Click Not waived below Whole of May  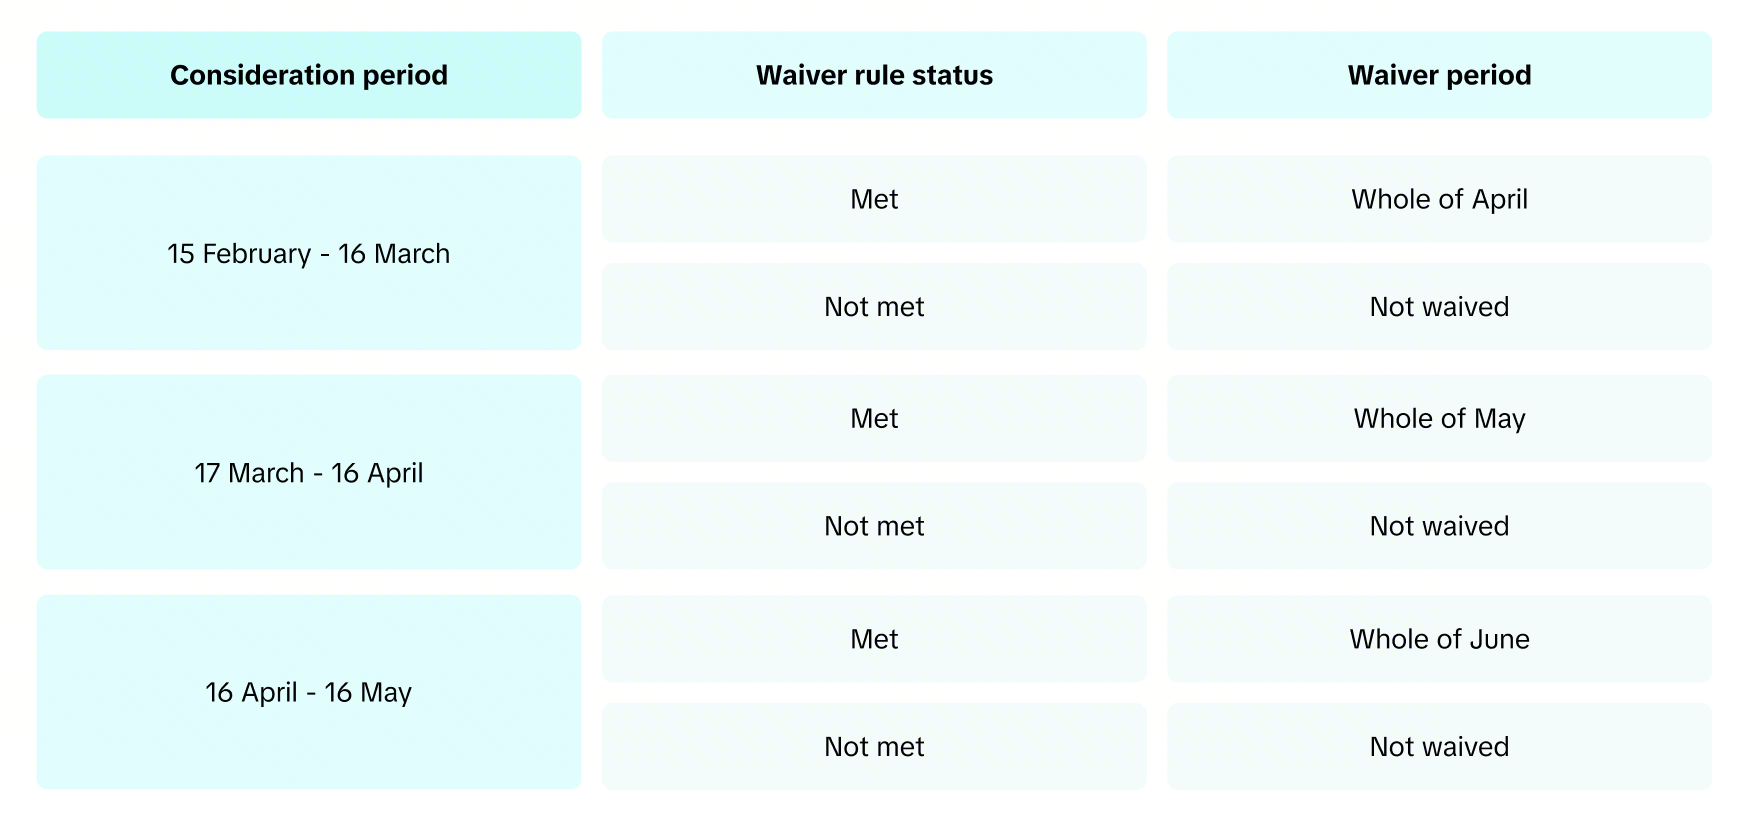tap(1439, 526)
